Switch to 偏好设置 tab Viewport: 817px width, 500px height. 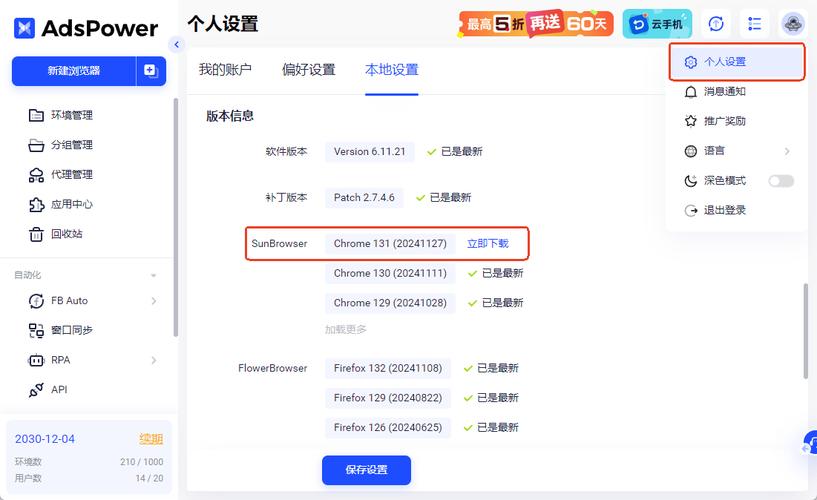(308, 69)
